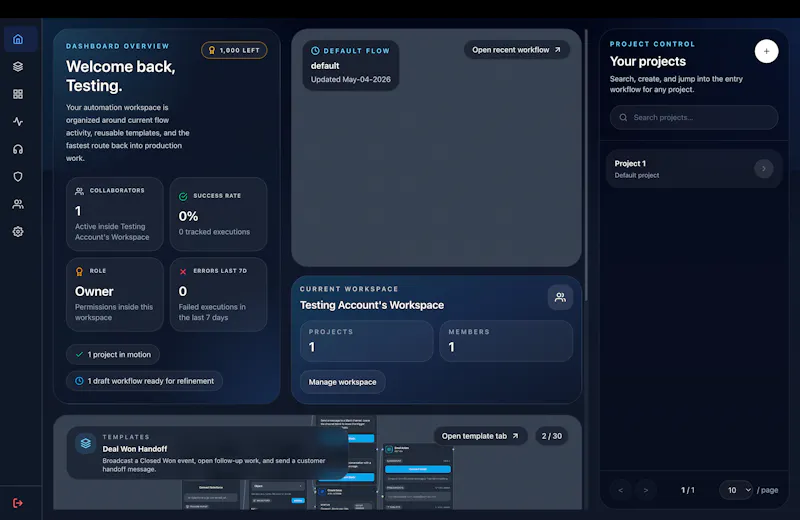800x520 pixels.
Task: Click the Role award badge icon
Action: tap(80, 271)
